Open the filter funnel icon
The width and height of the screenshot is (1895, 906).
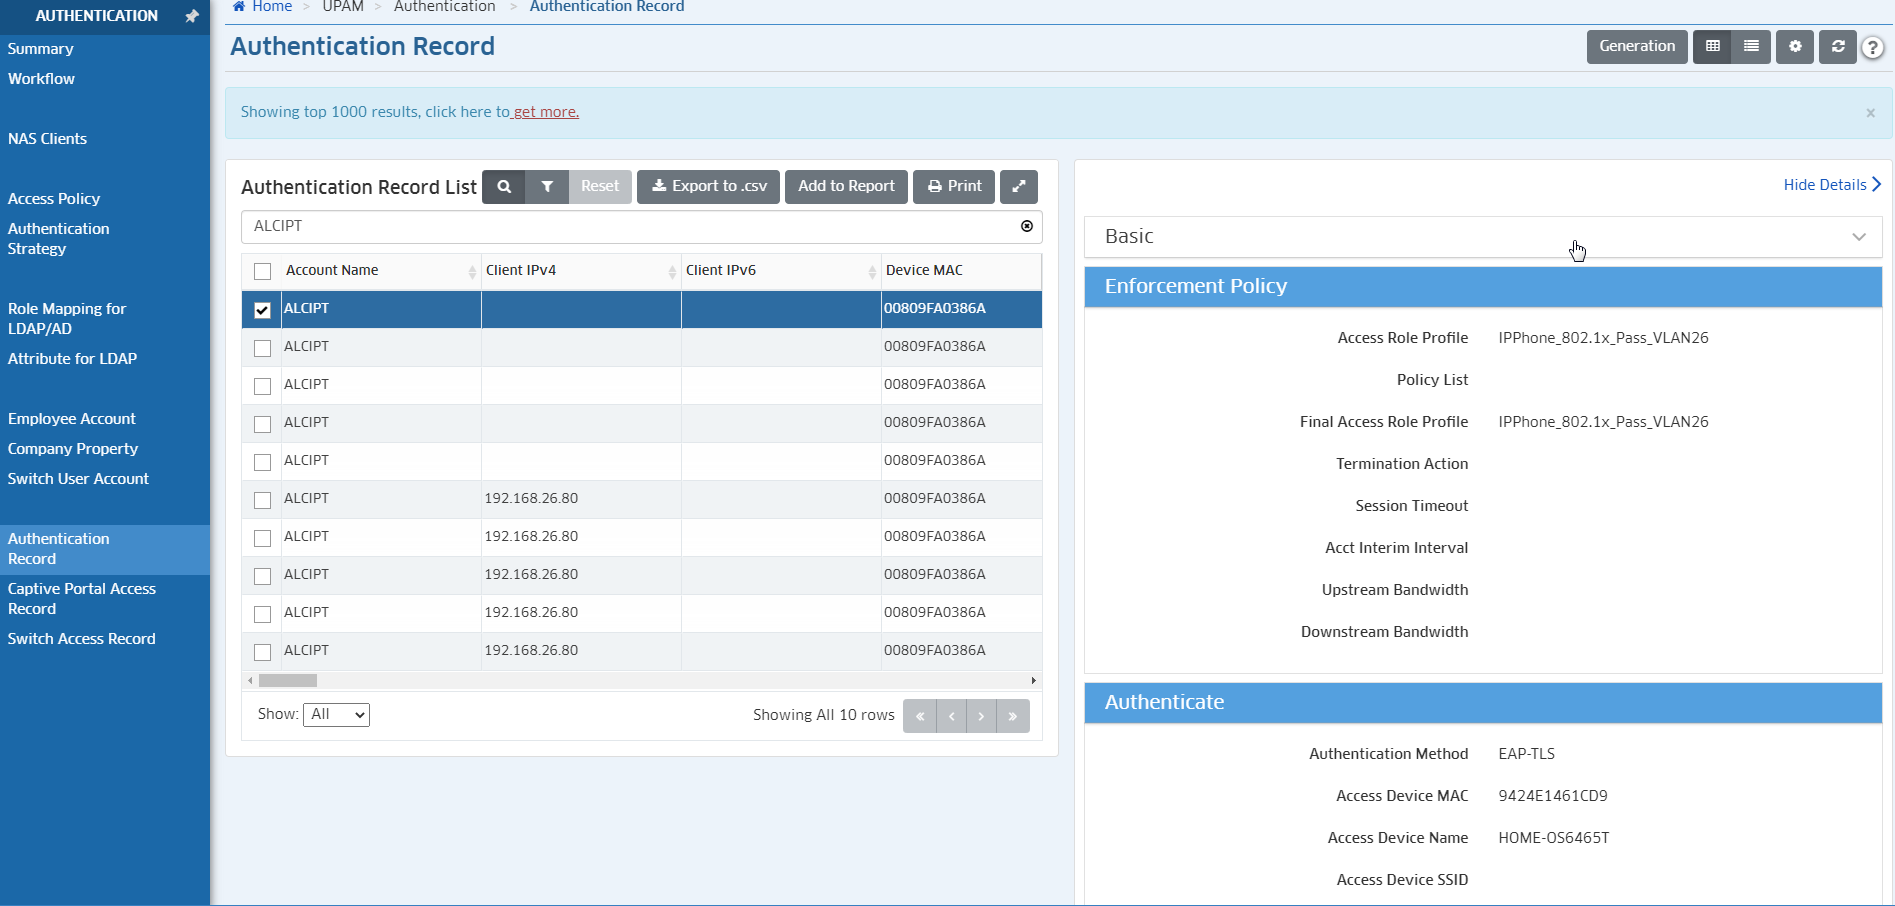[x=547, y=187]
